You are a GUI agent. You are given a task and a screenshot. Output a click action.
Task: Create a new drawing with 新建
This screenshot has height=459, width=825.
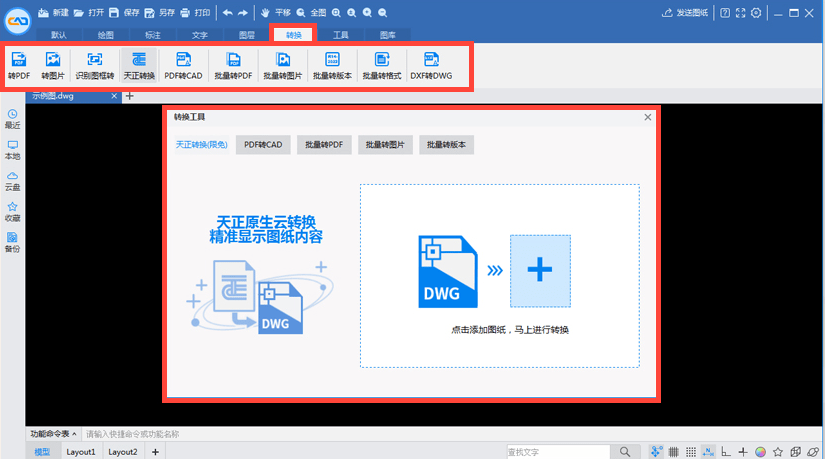pyautogui.click(x=54, y=13)
